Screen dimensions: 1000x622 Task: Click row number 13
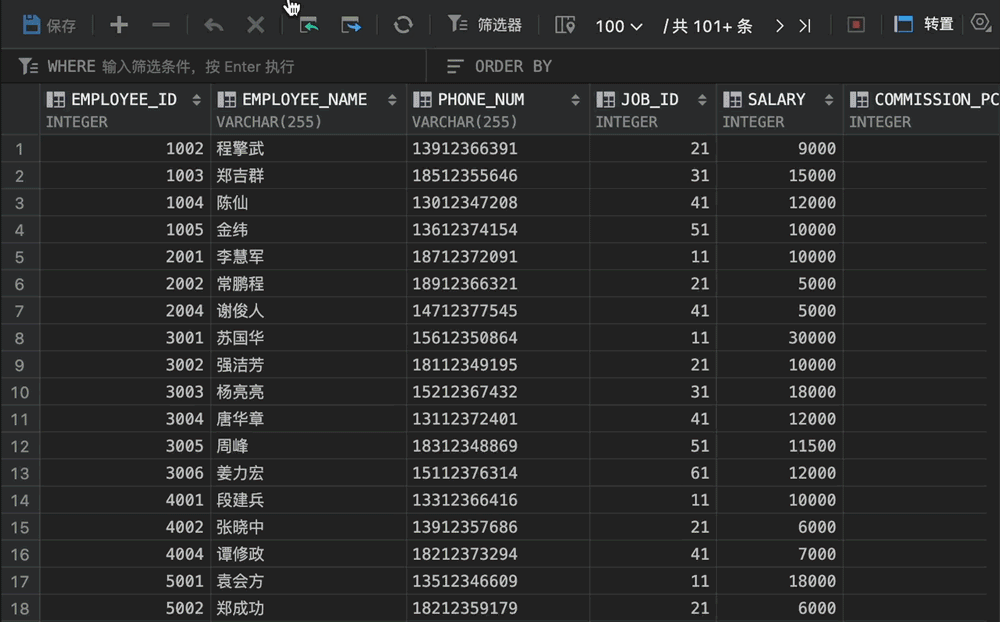point(19,473)
